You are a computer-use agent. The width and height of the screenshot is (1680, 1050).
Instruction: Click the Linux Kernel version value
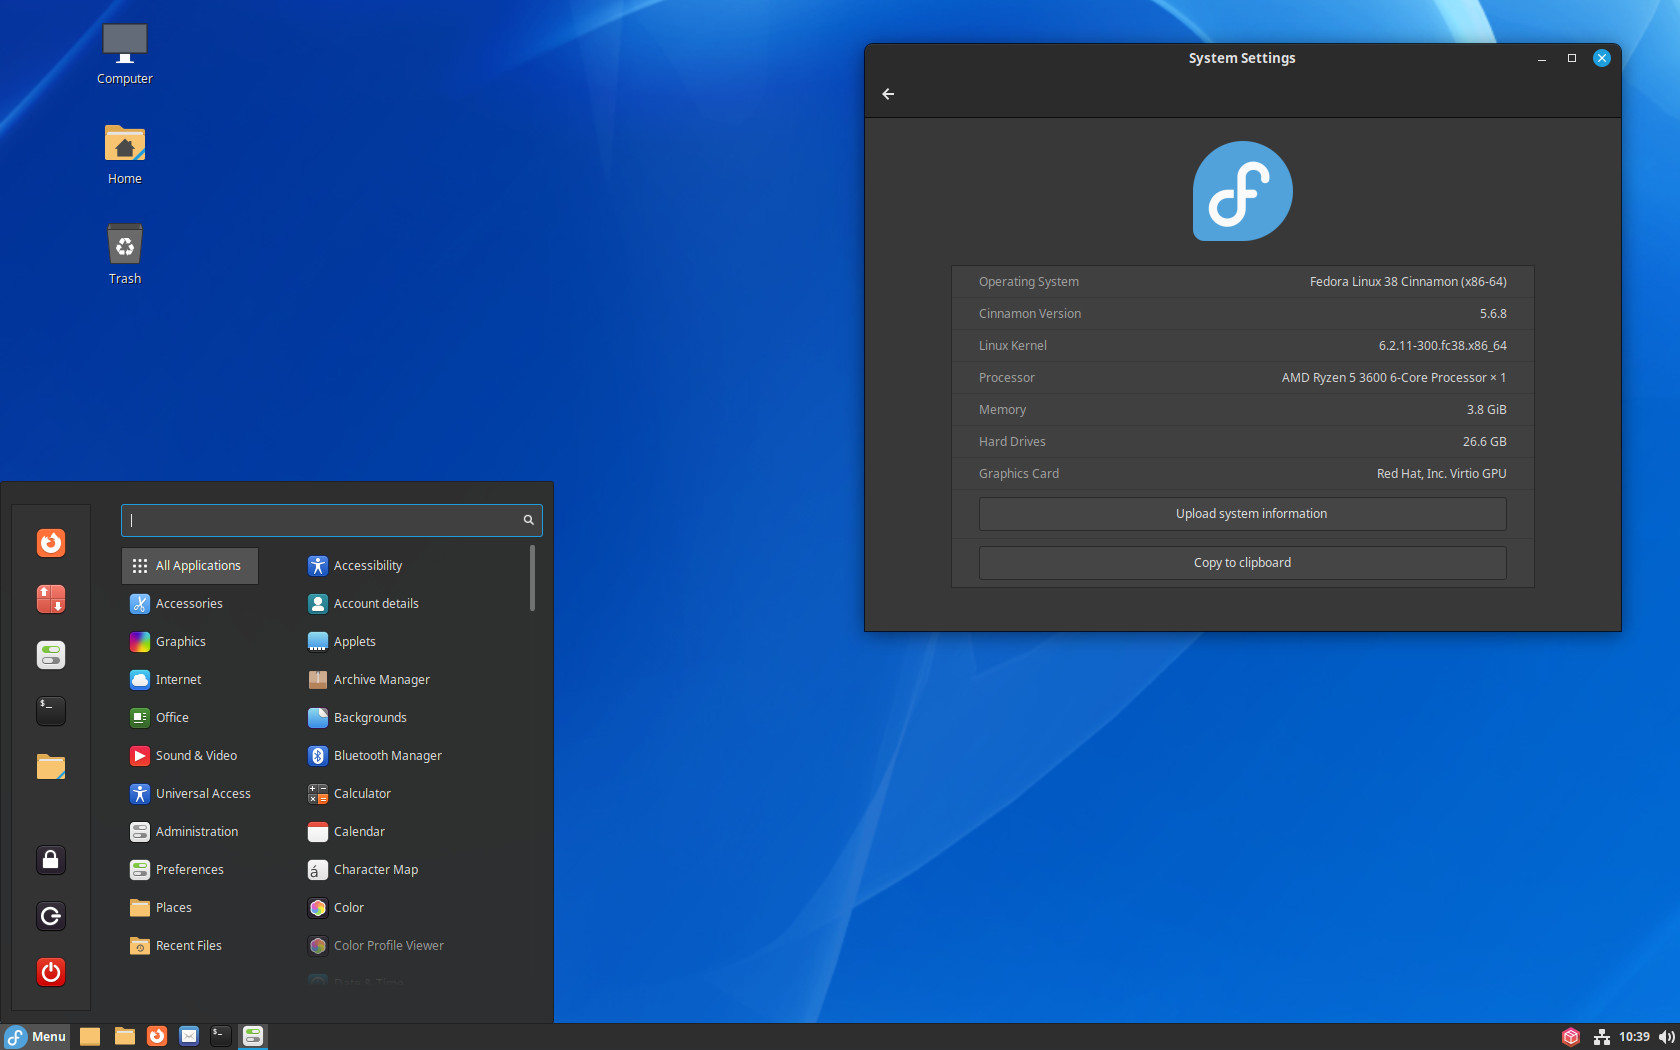(x=1443, y=346)
